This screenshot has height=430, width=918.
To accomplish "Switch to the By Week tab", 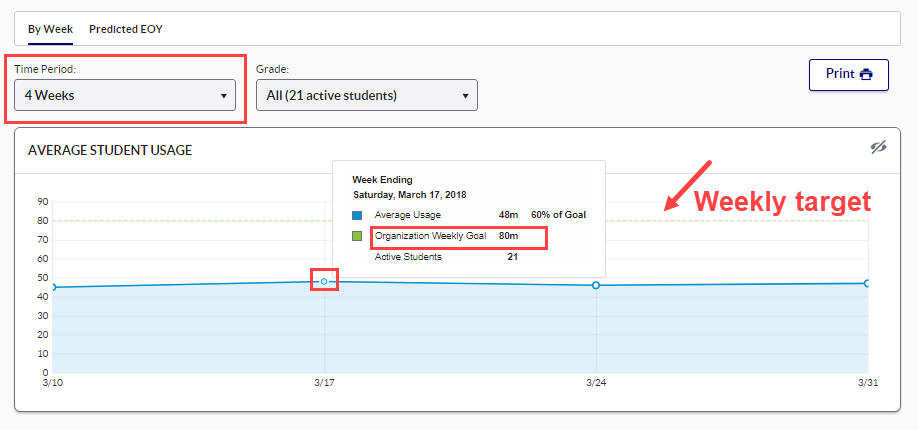I will pos(49,29).
